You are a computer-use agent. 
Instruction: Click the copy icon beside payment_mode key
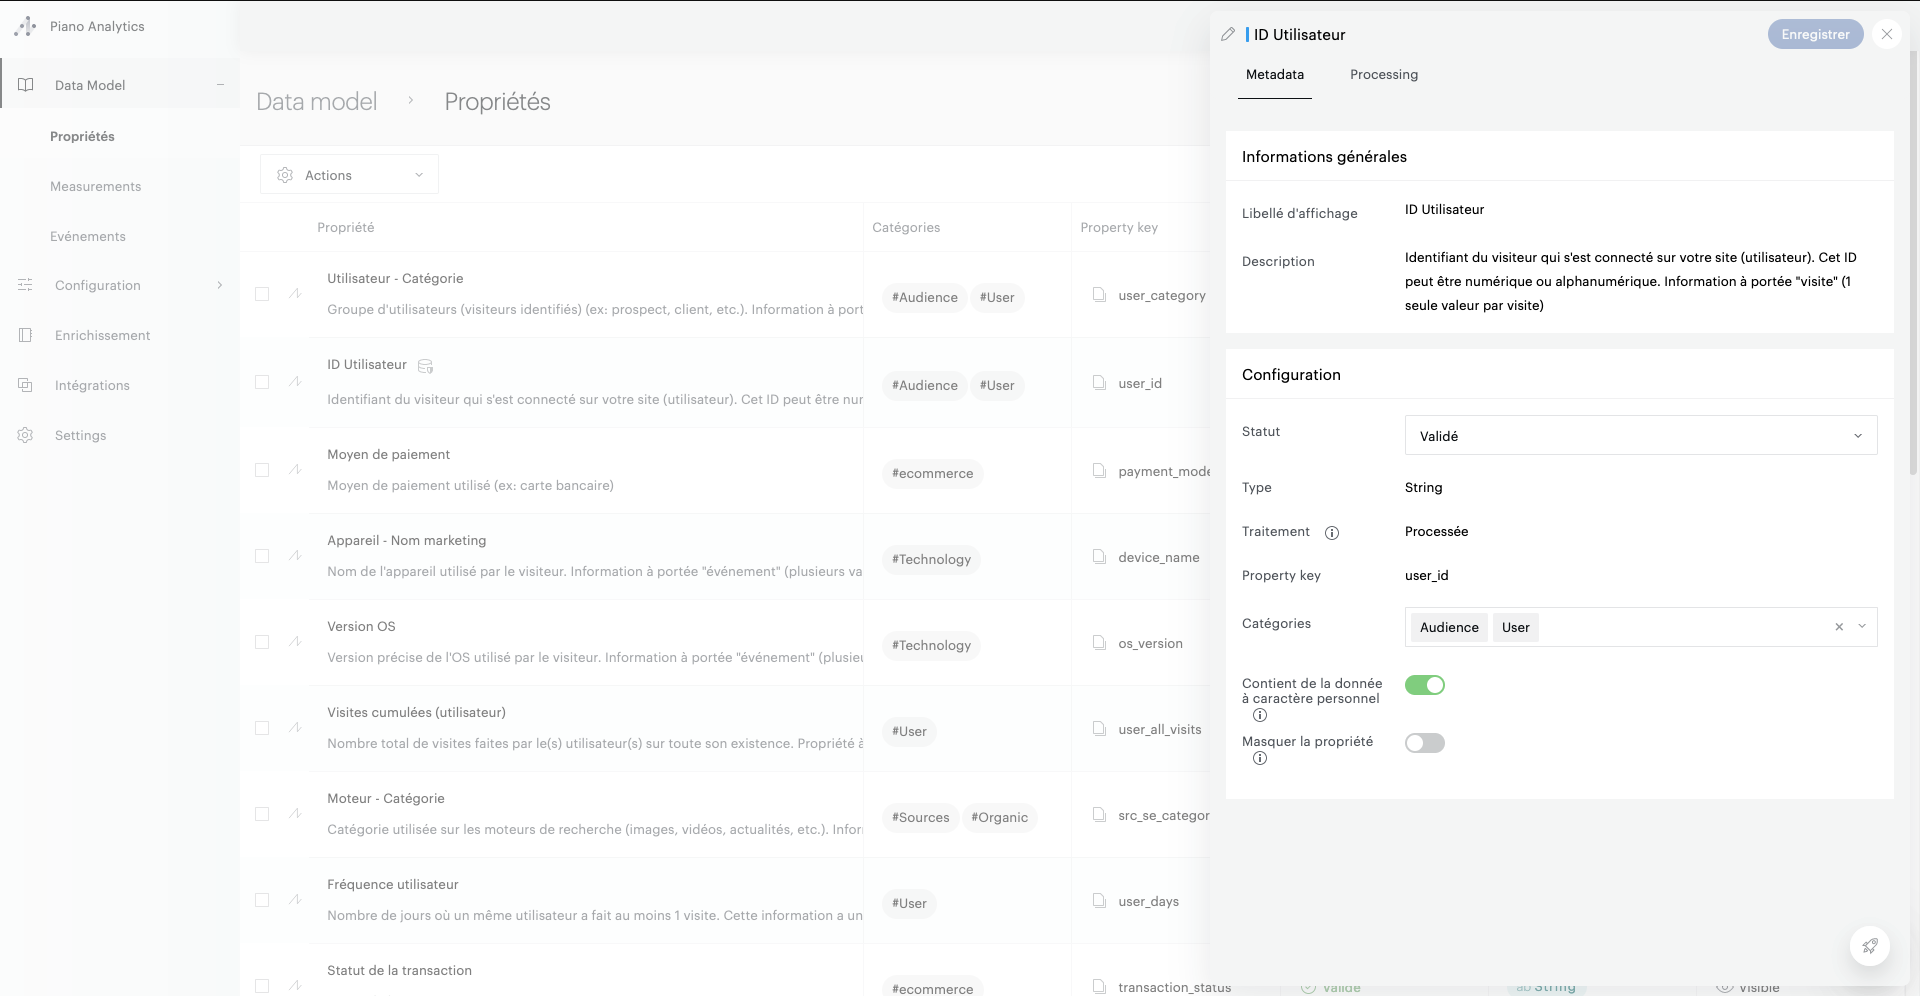pos(1099,471)
